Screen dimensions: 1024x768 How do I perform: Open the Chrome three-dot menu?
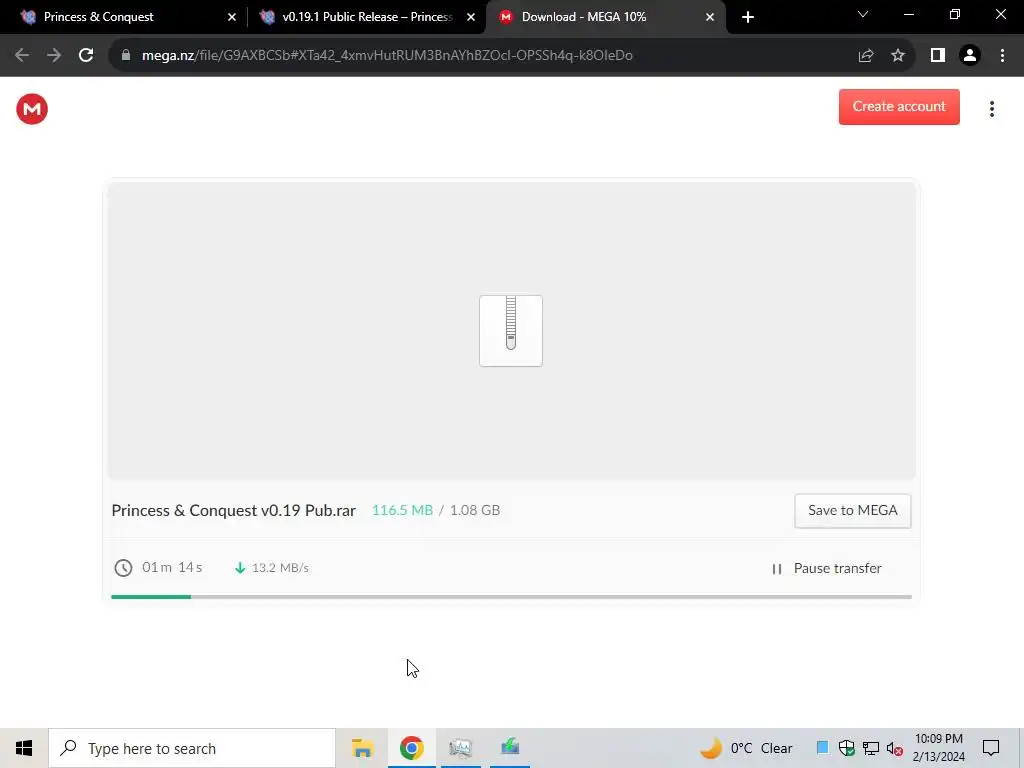pyautogui.click(x=1002, y=56)
